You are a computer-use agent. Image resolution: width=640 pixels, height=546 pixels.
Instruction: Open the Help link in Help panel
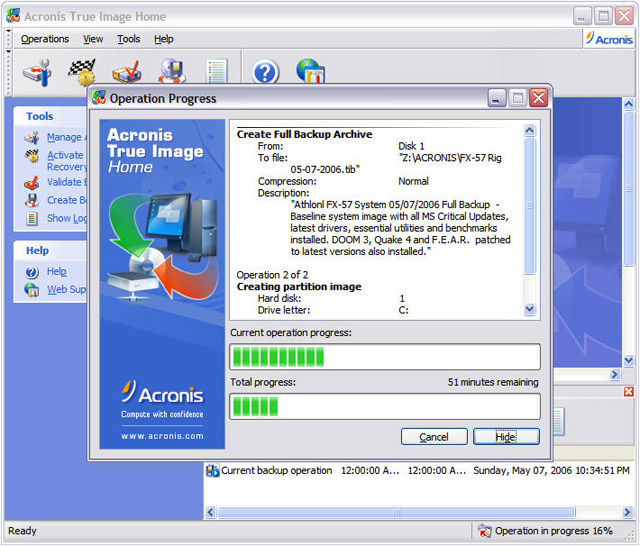56,271
